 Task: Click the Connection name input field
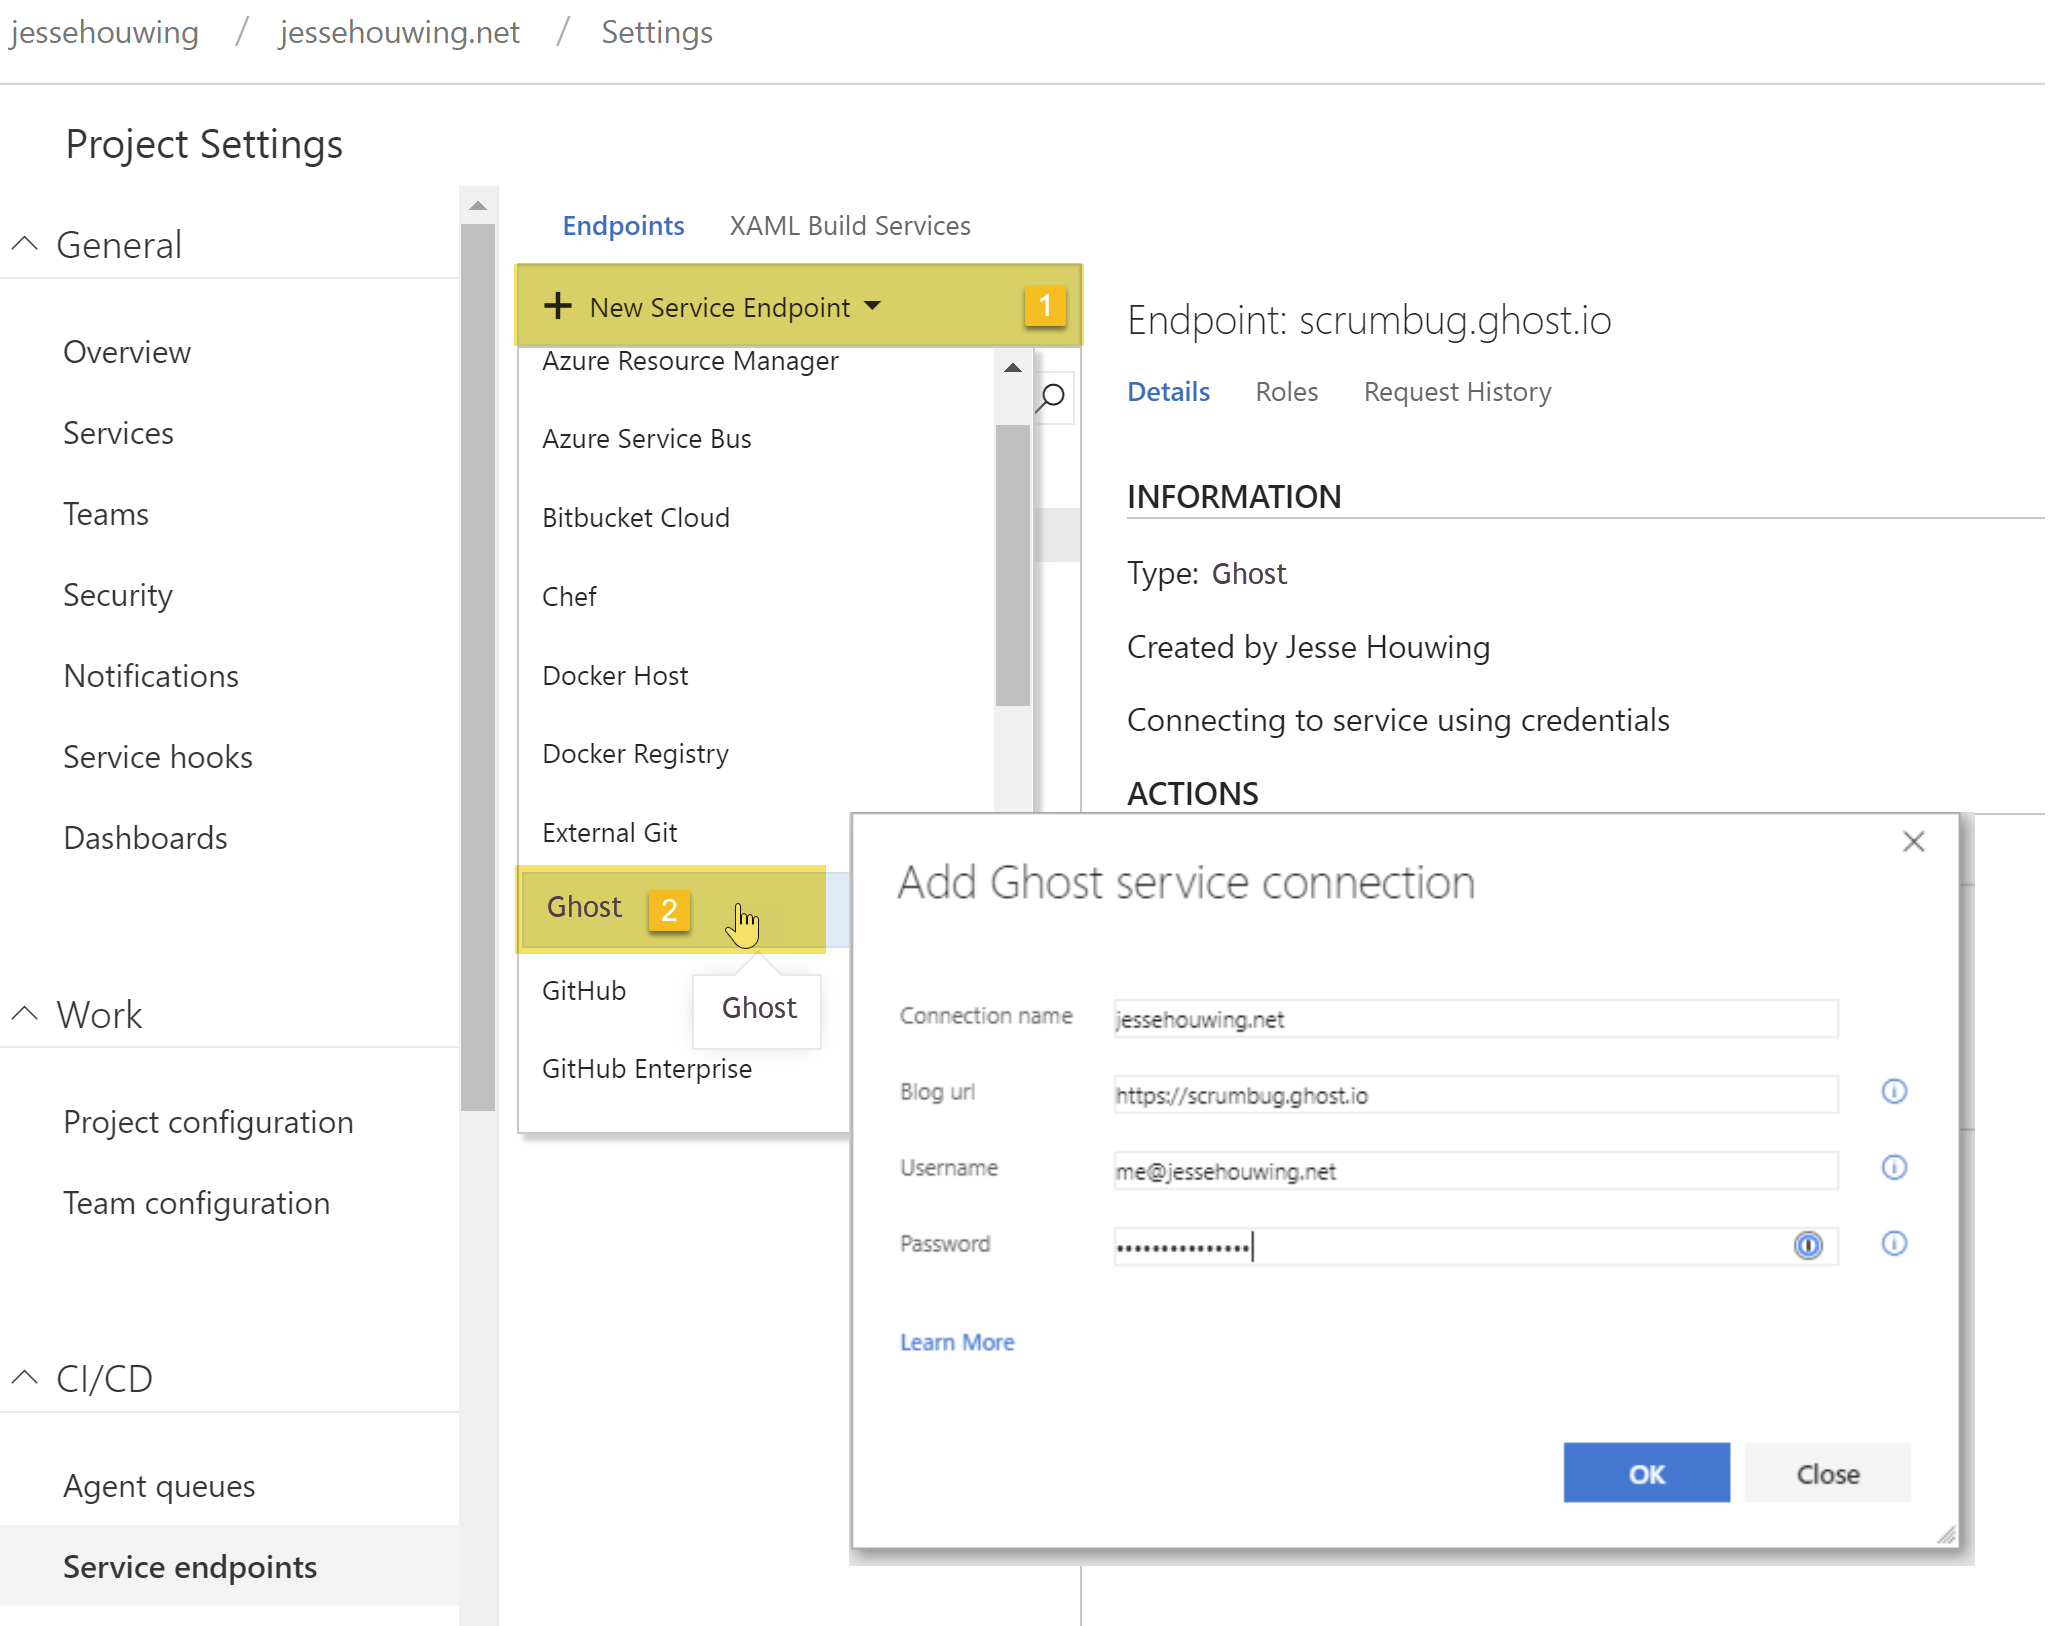(x=1475, y=1019)
